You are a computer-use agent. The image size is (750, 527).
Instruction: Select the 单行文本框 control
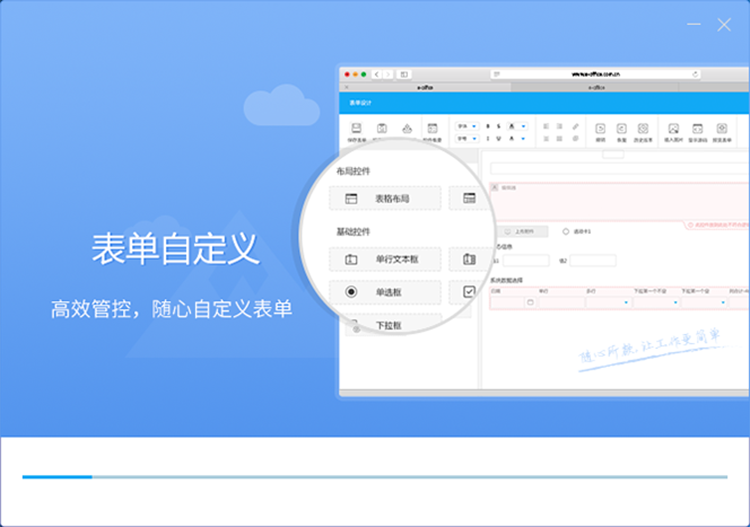(x=385, y=259)
